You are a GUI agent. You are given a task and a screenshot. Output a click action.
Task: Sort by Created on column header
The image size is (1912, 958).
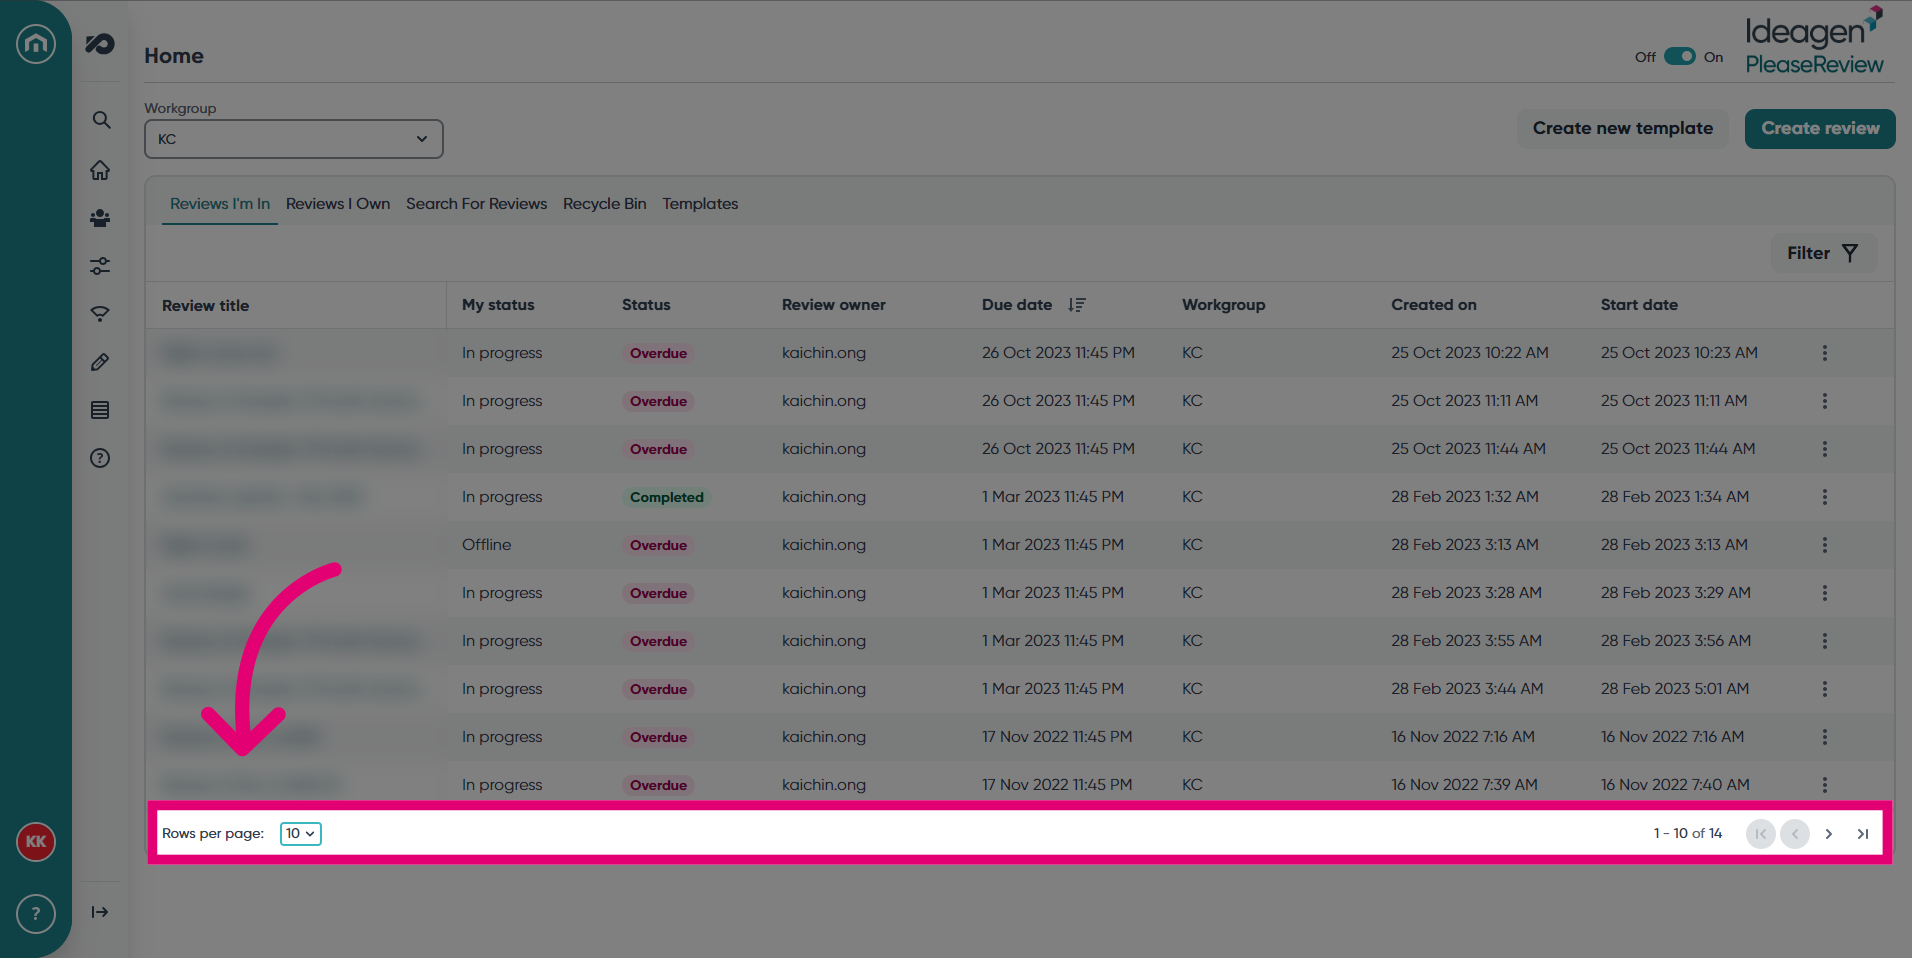click(1434, 305)
